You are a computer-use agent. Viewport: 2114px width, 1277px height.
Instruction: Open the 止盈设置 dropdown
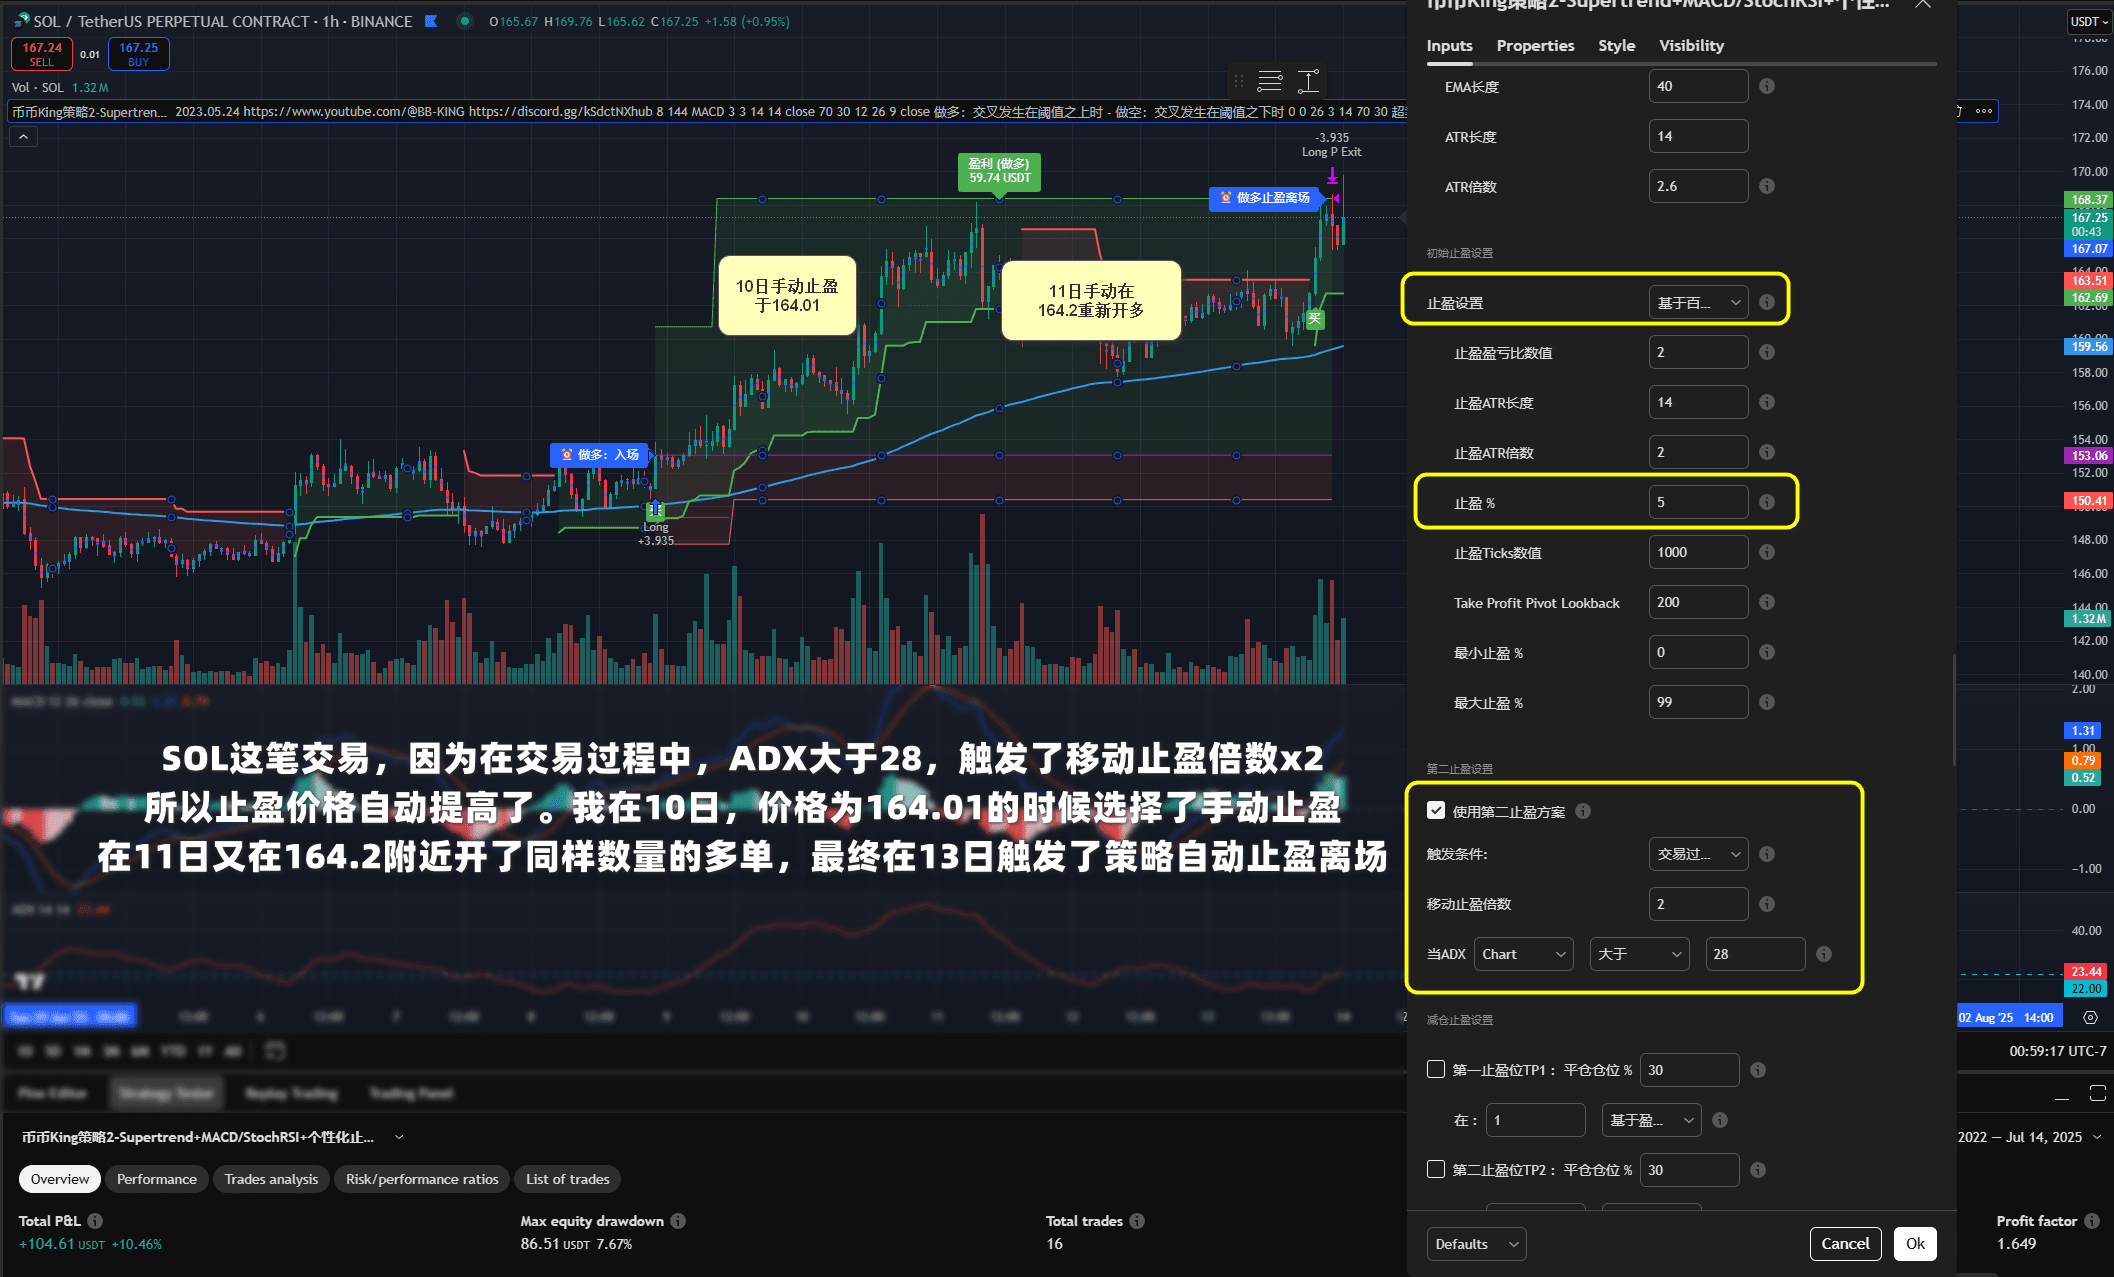pos(1698,302)
